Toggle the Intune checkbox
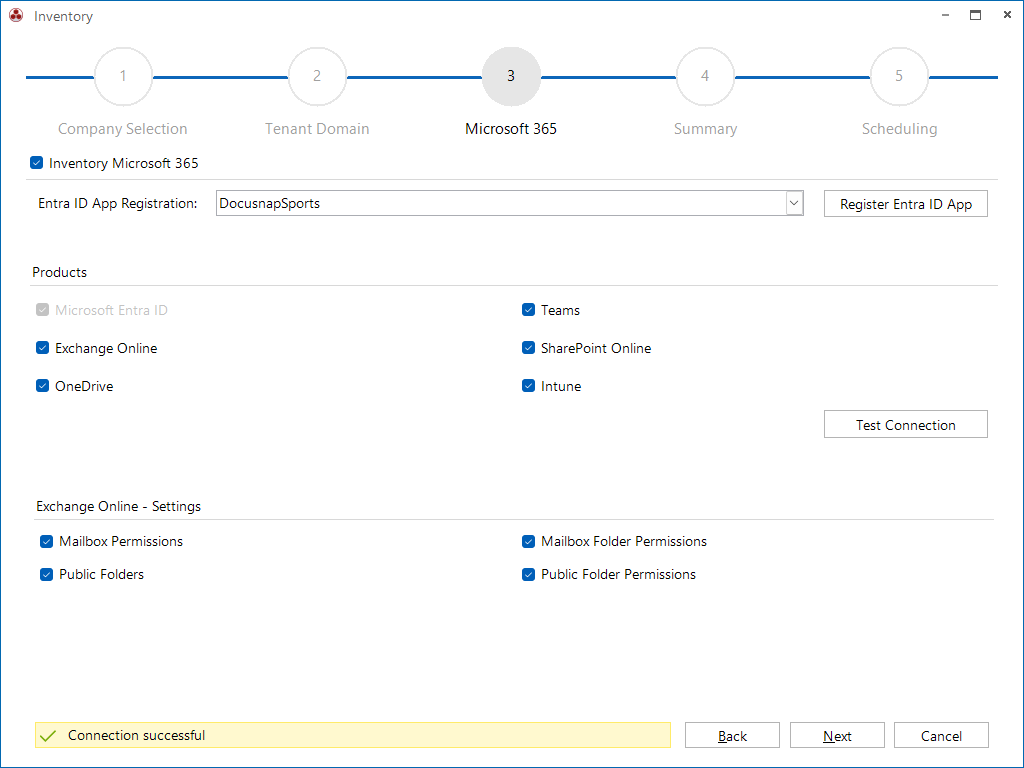This screenshot has height=768, width=1024. (x=528, y=385)
